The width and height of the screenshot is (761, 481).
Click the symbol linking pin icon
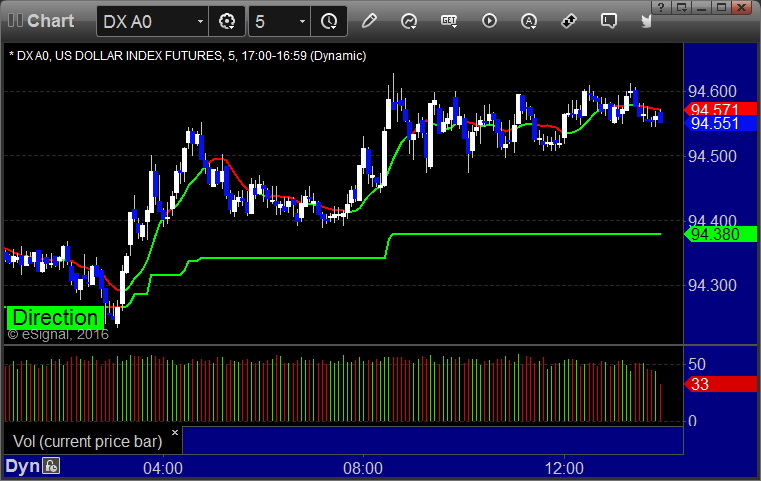click(x=568, y=21)
